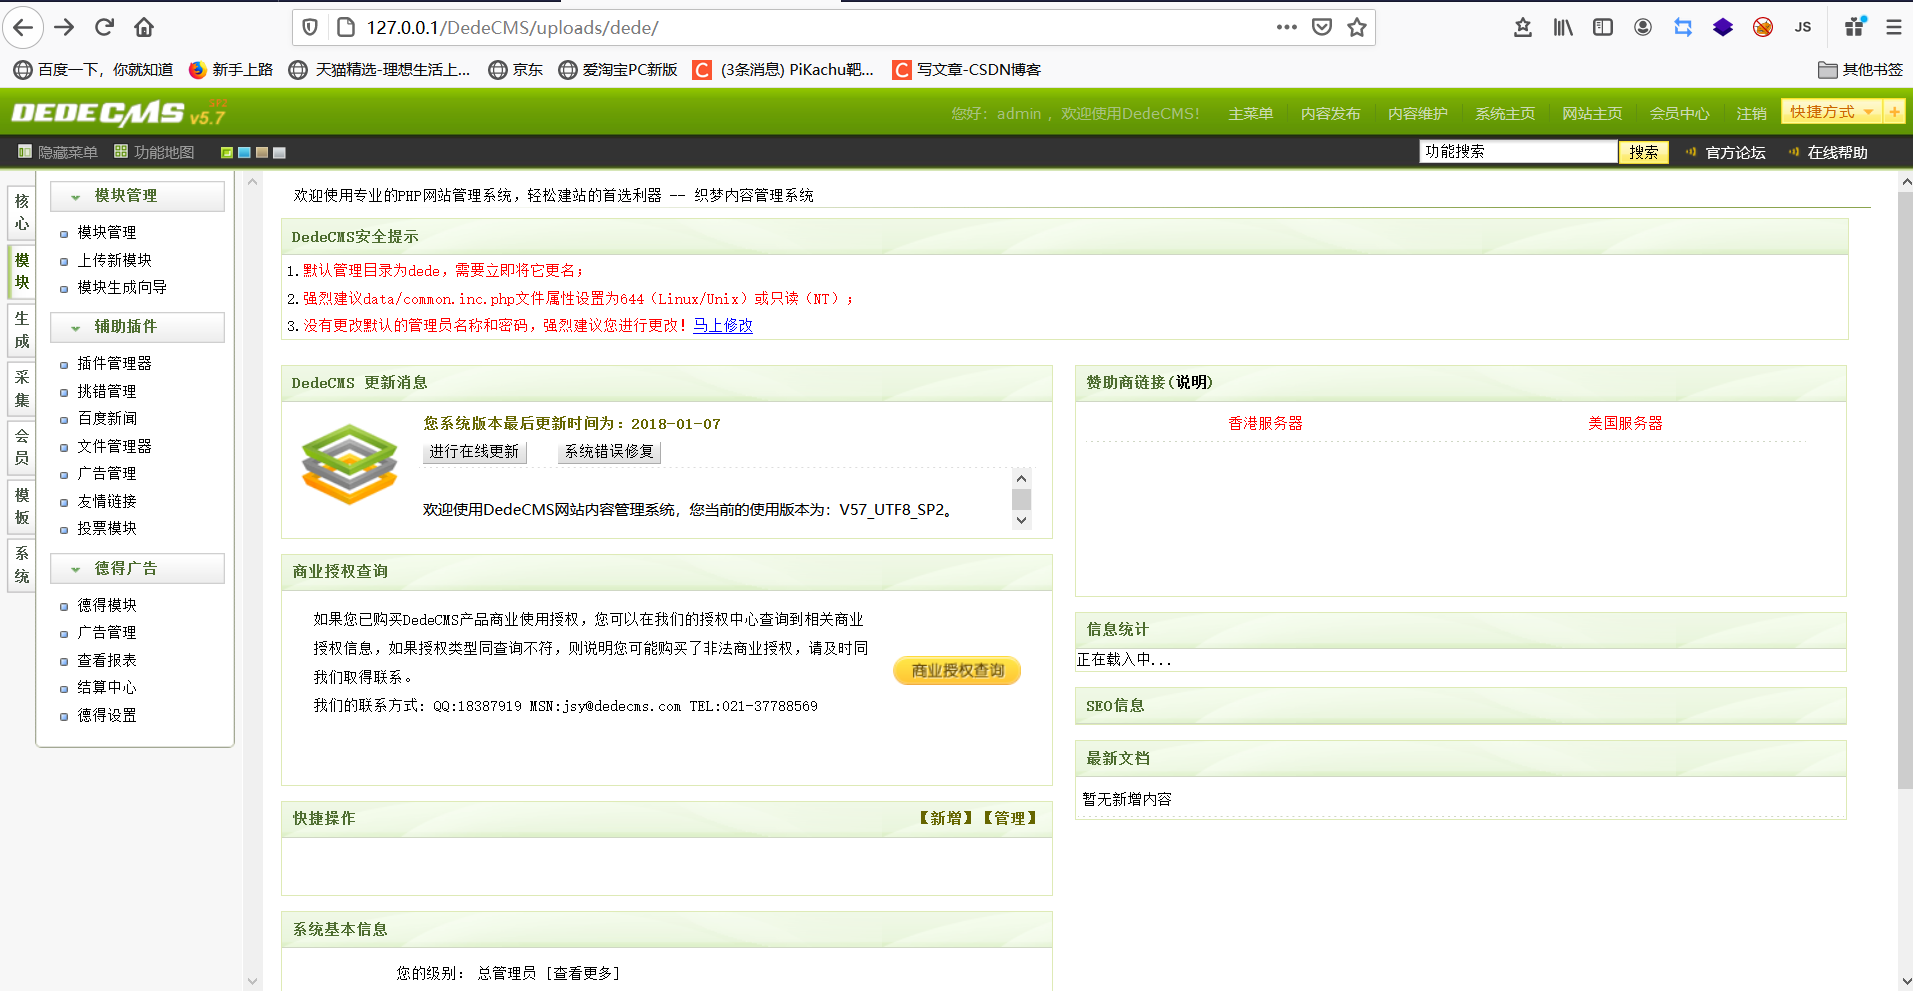This screenshot has width=1913, height=991.
Task: Click the + quick-add icon beside 快捷方式
Action: pos(1895,112)
